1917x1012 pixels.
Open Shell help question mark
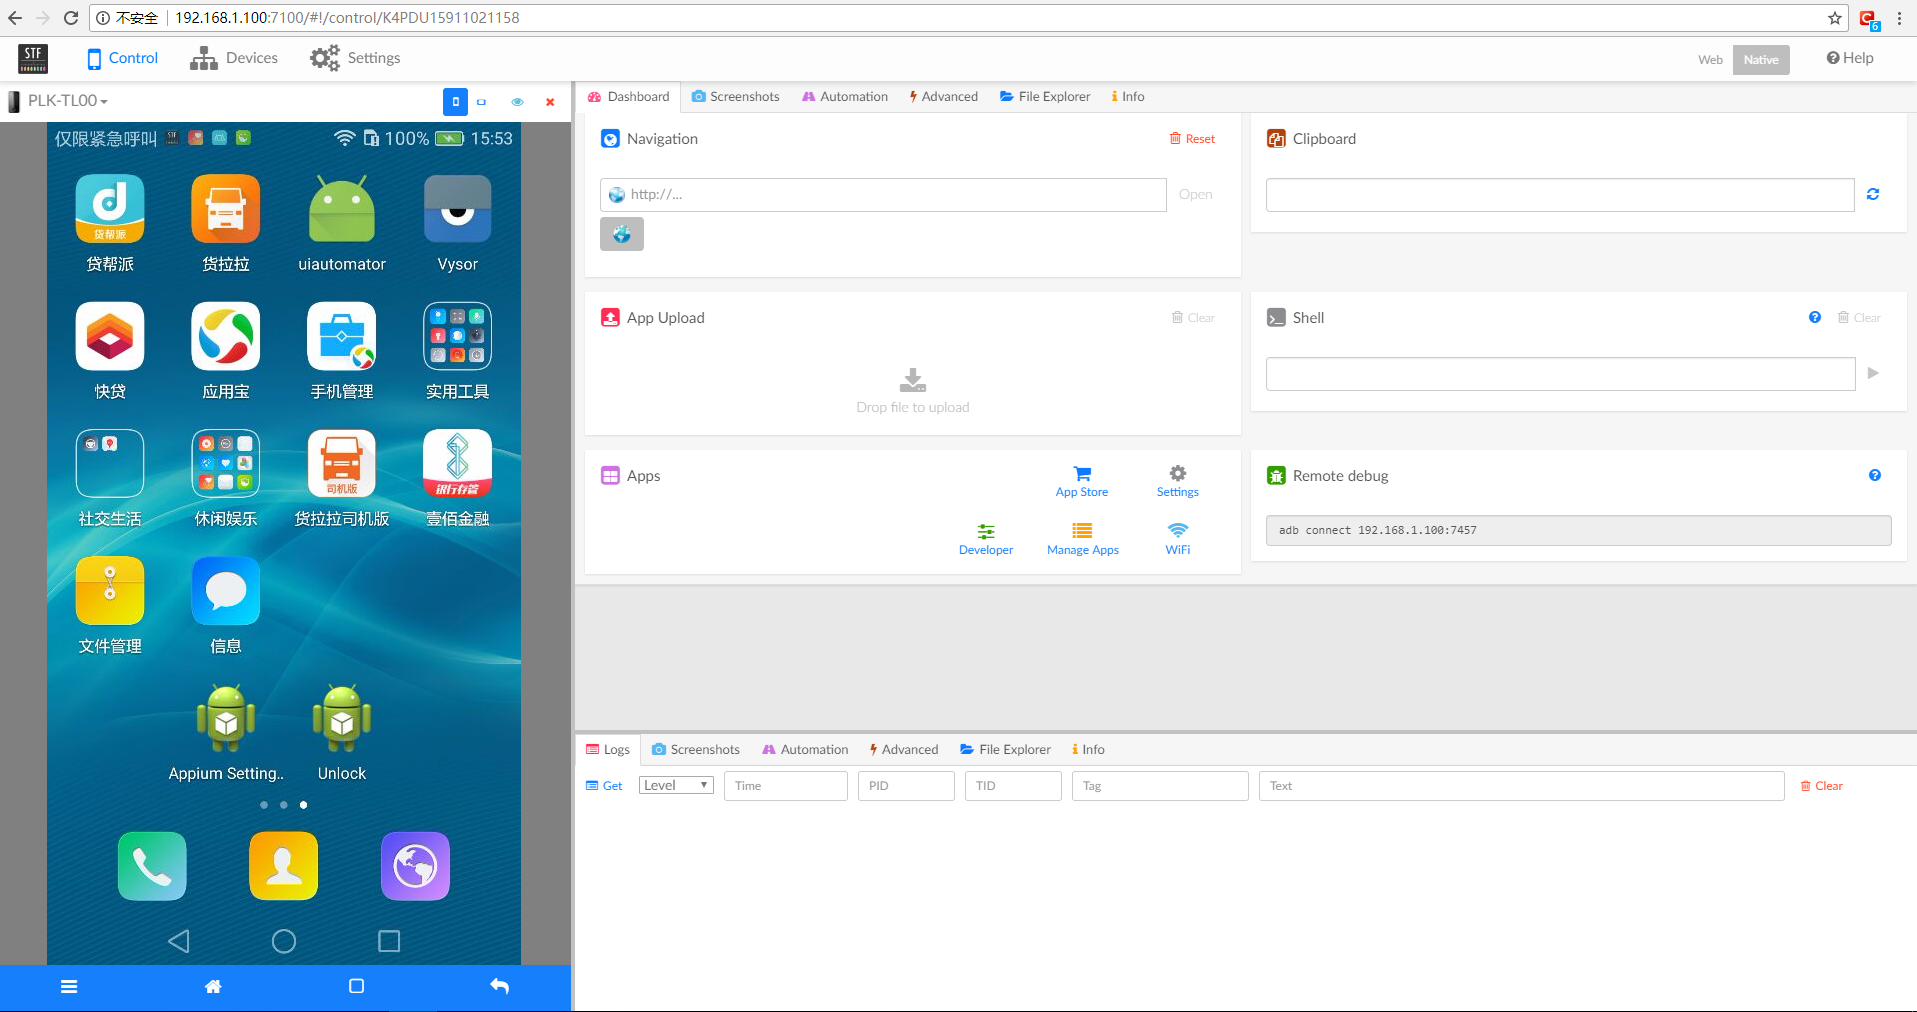(x=1815, y=317)
